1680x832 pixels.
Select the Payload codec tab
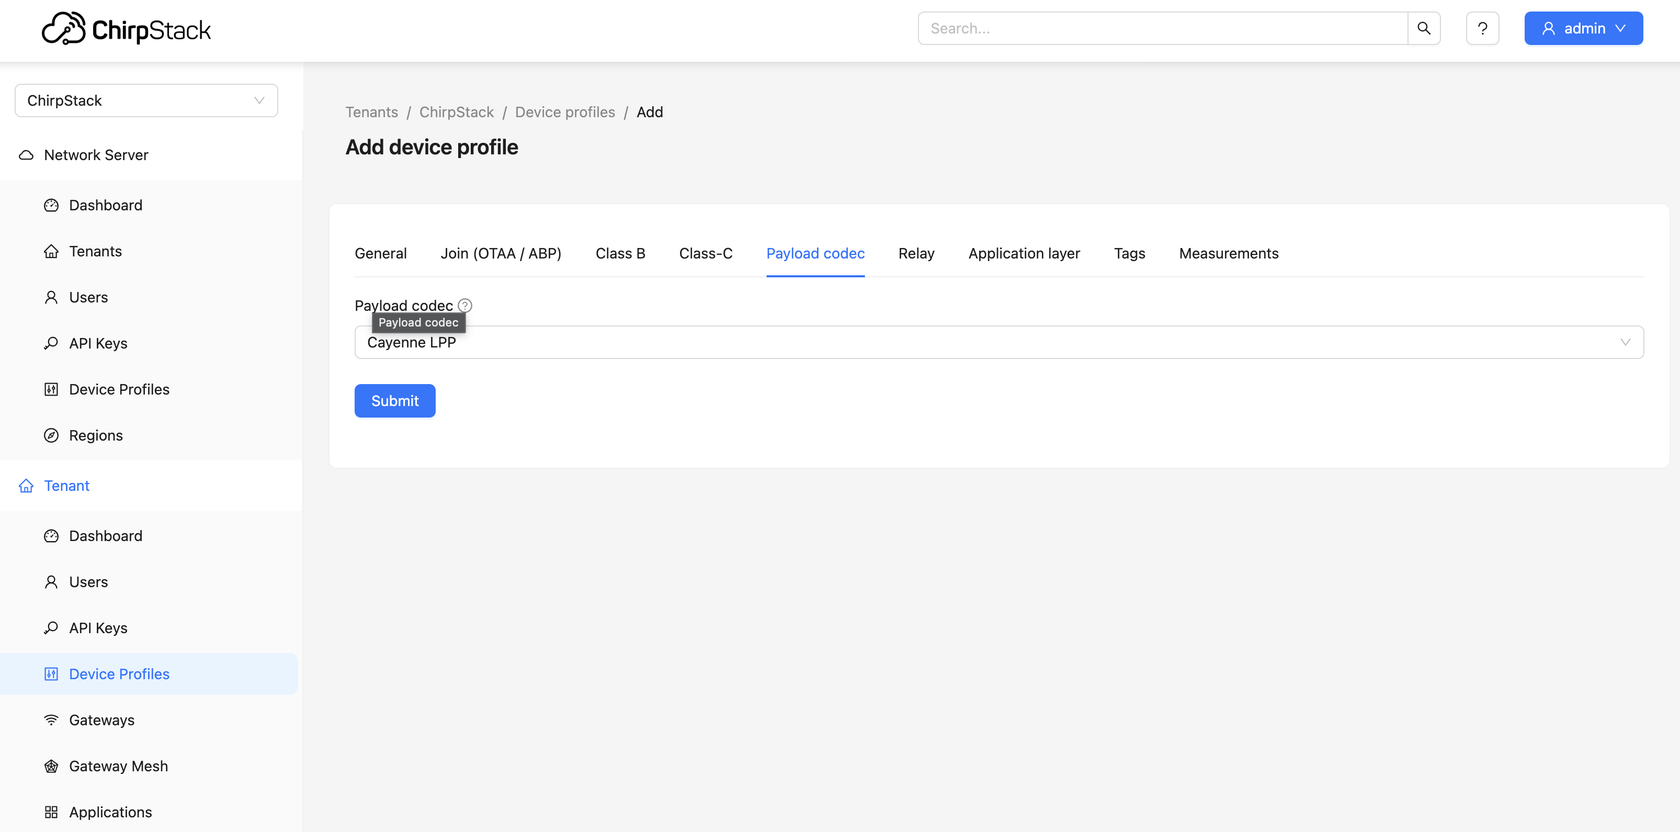pos(815,254)
